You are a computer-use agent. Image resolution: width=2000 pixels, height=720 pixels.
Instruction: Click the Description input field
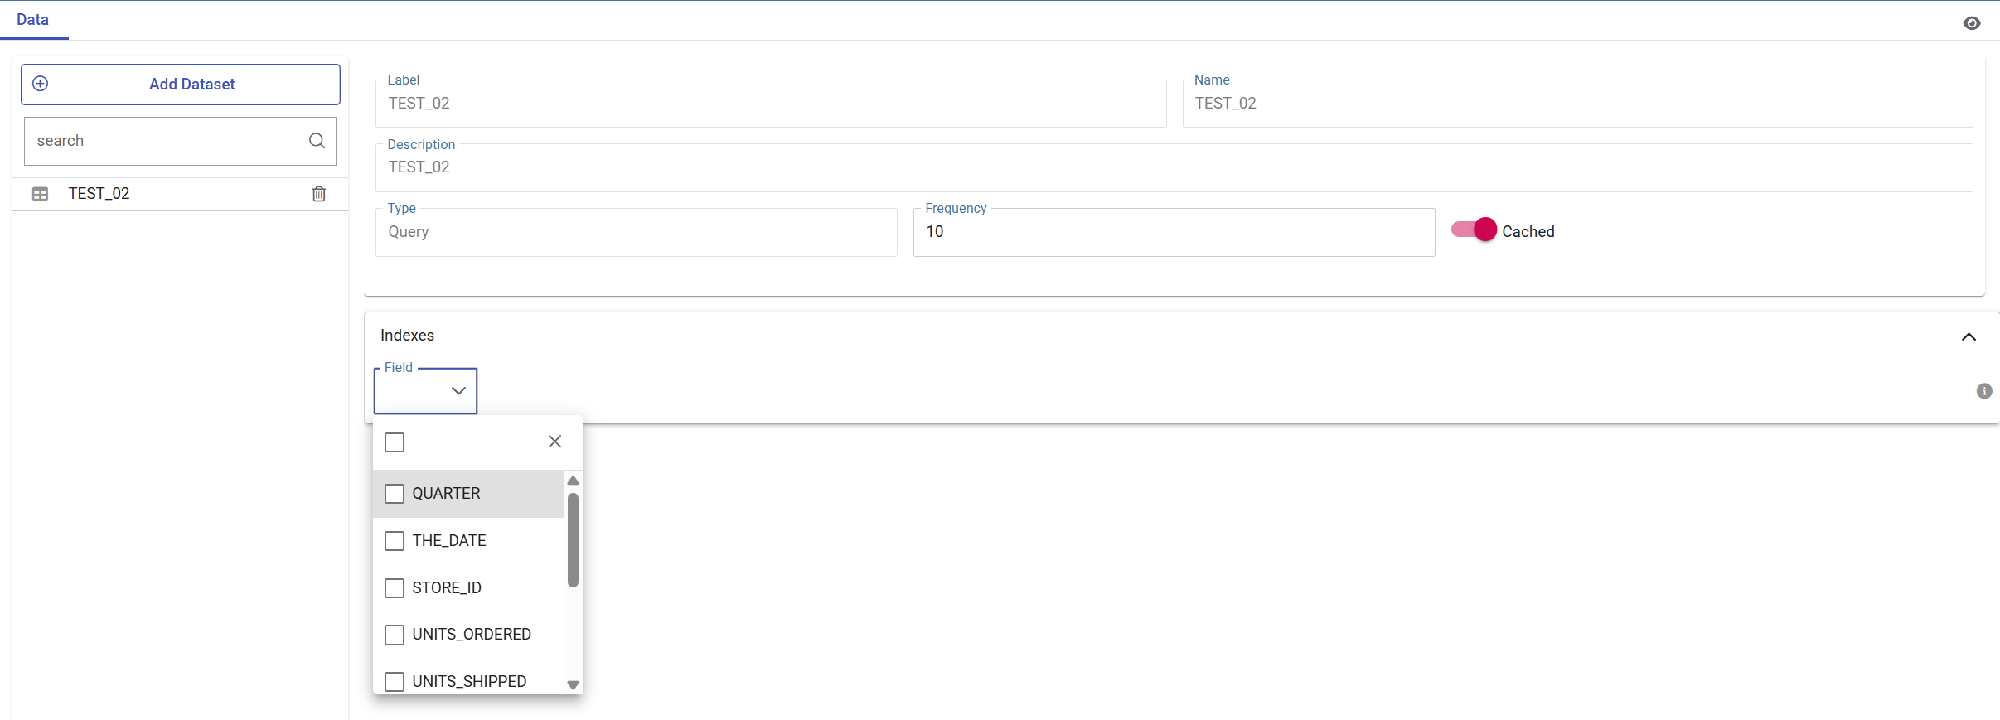tap(1174, 167)
